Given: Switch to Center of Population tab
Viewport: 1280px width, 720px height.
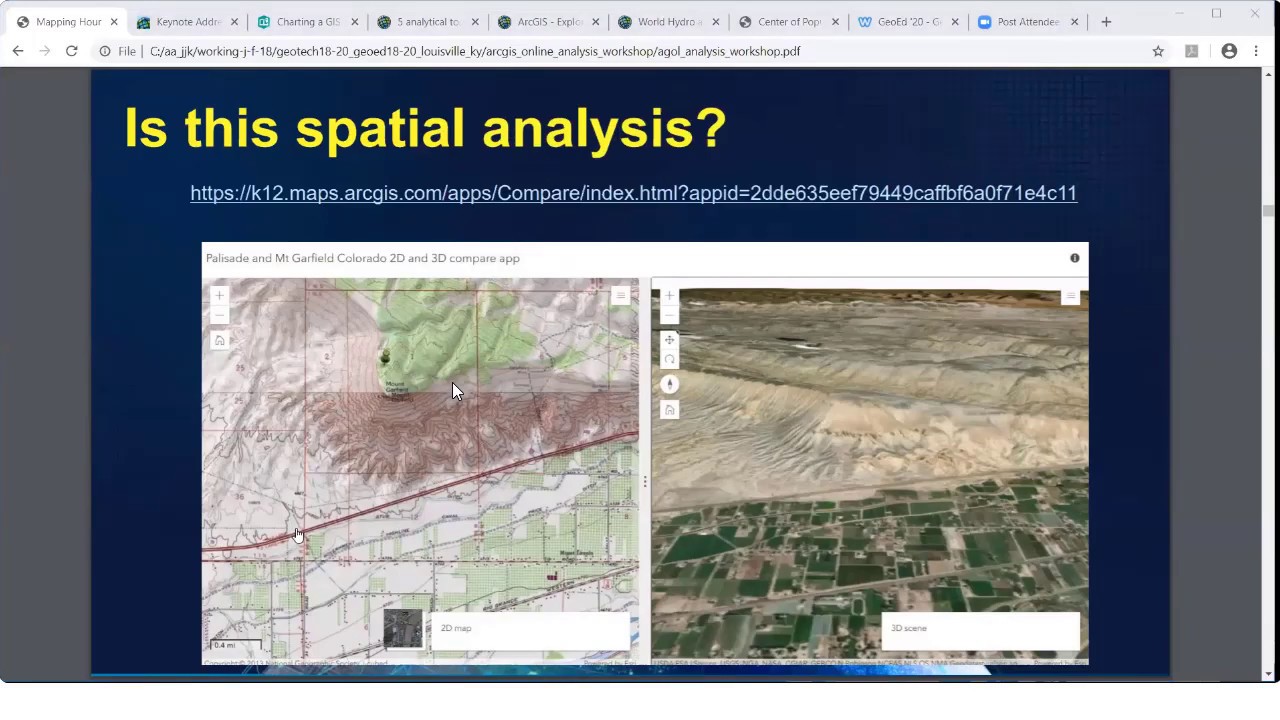Looking at the screenshot, I should pyautogui.click(x=788, y=22).
